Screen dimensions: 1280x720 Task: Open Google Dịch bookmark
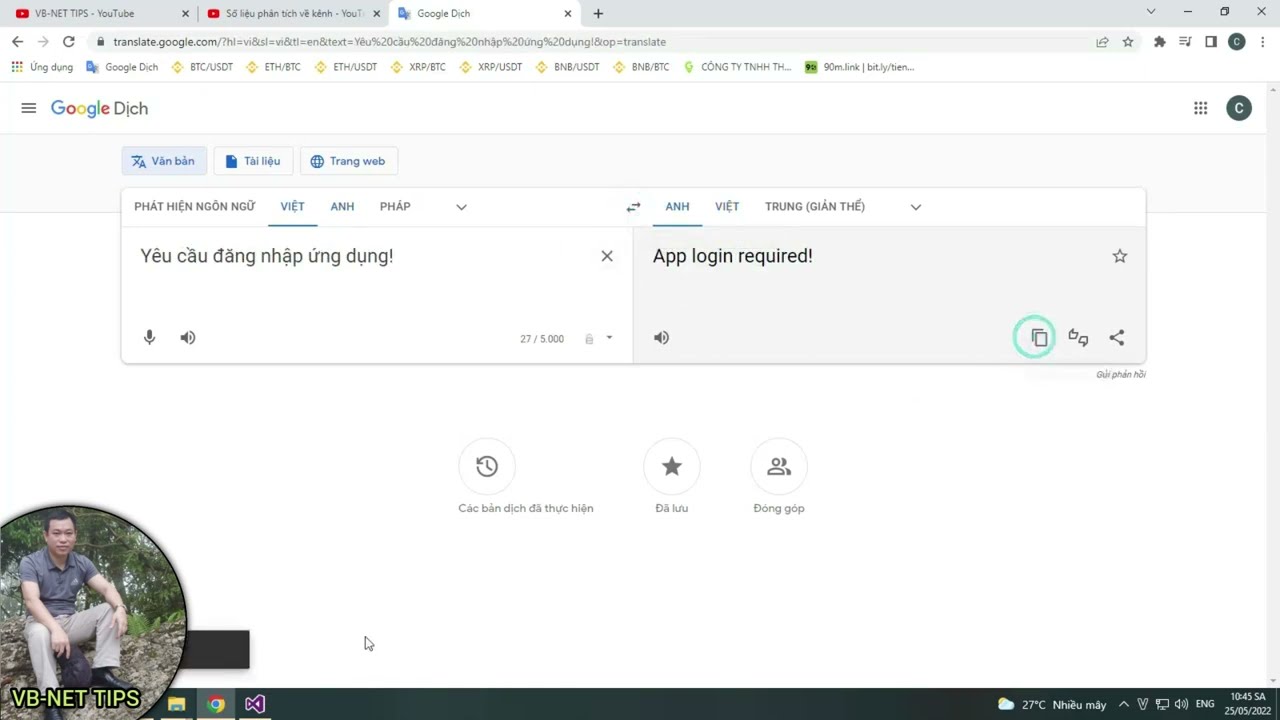point(122,67)
